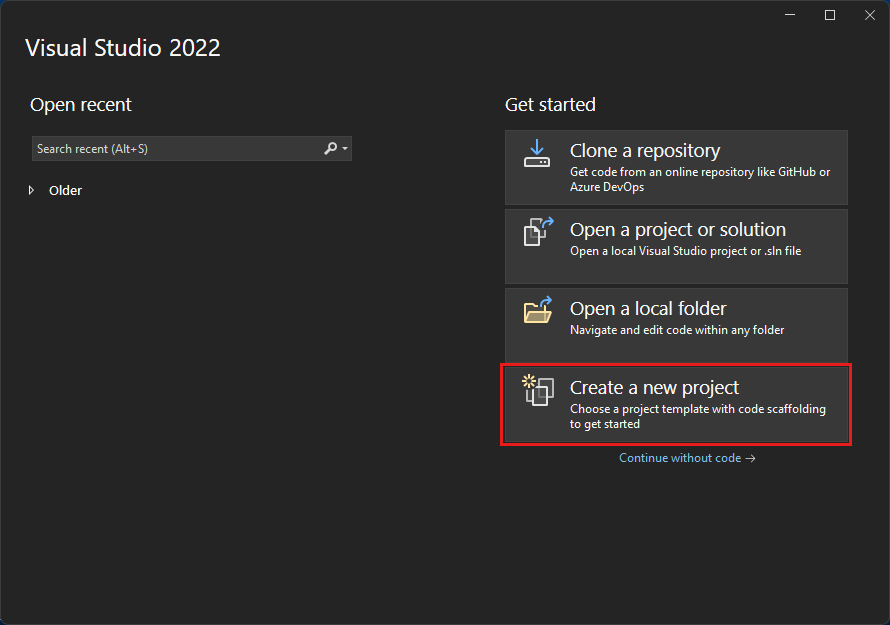Click the Older disclosure triangle
Viewport: 890px width, 625px height.
click(31, 190)
